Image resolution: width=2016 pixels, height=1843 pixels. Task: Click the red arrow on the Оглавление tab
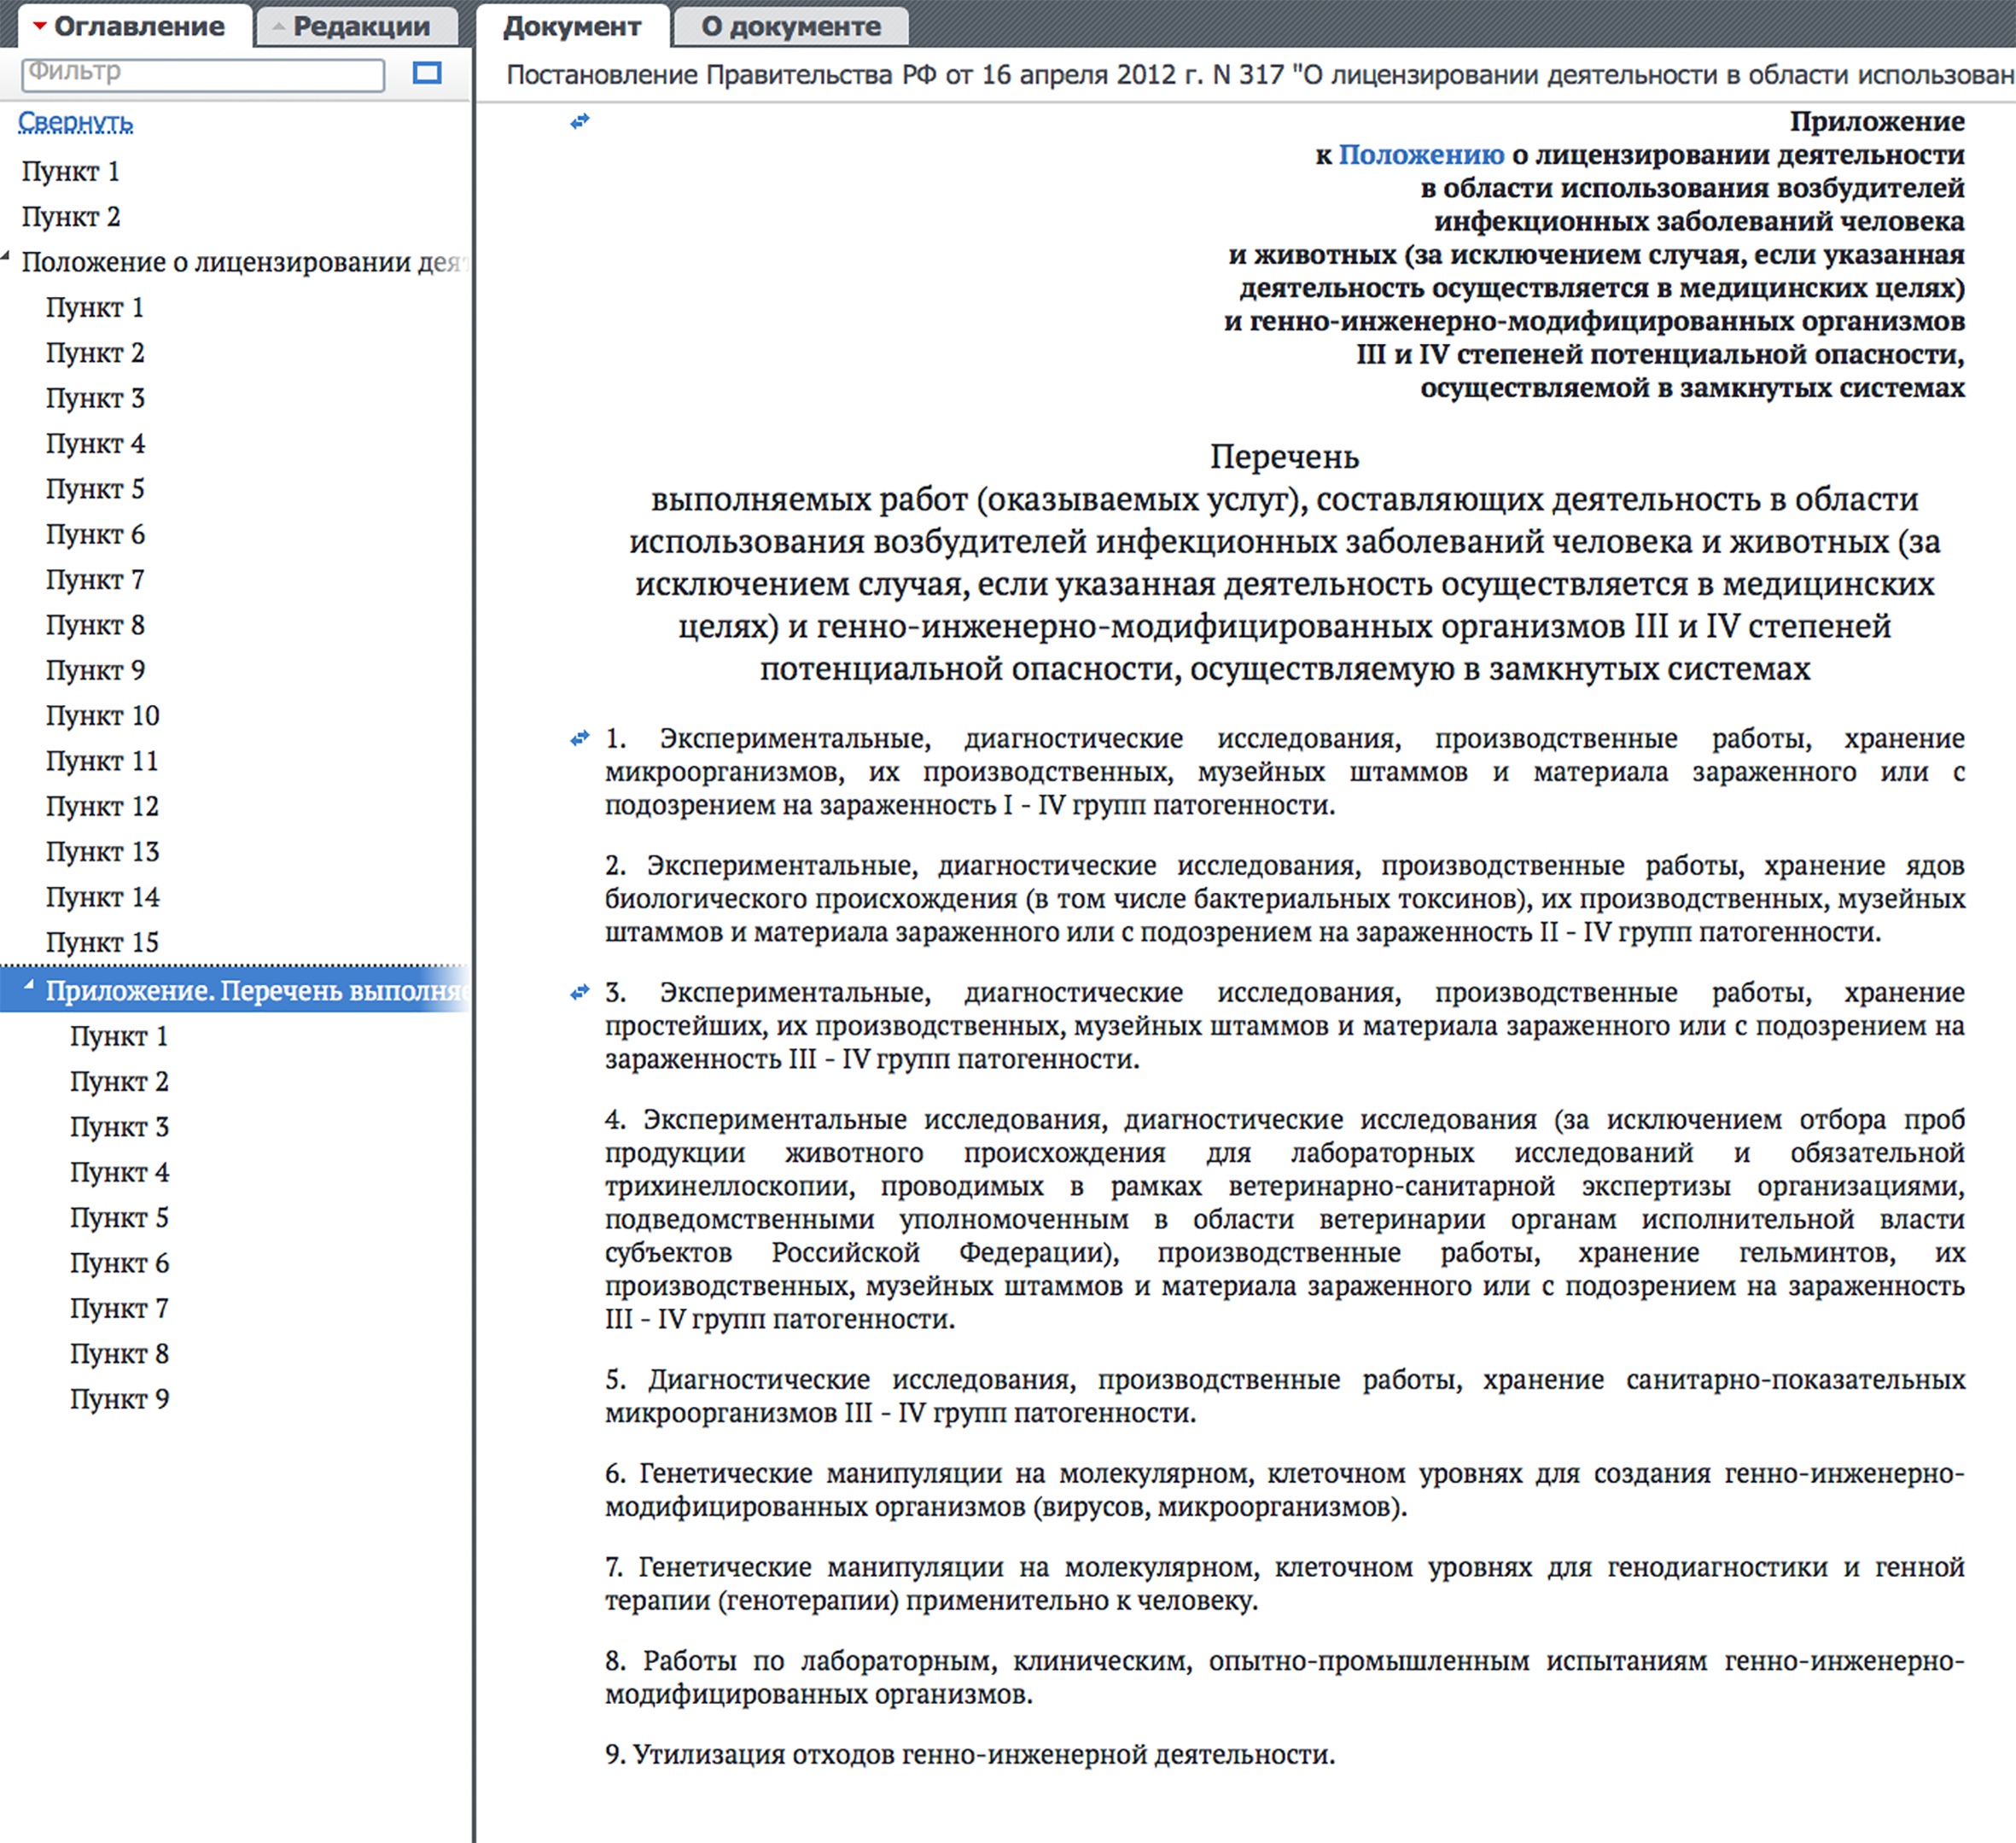[x=40, y=27]
